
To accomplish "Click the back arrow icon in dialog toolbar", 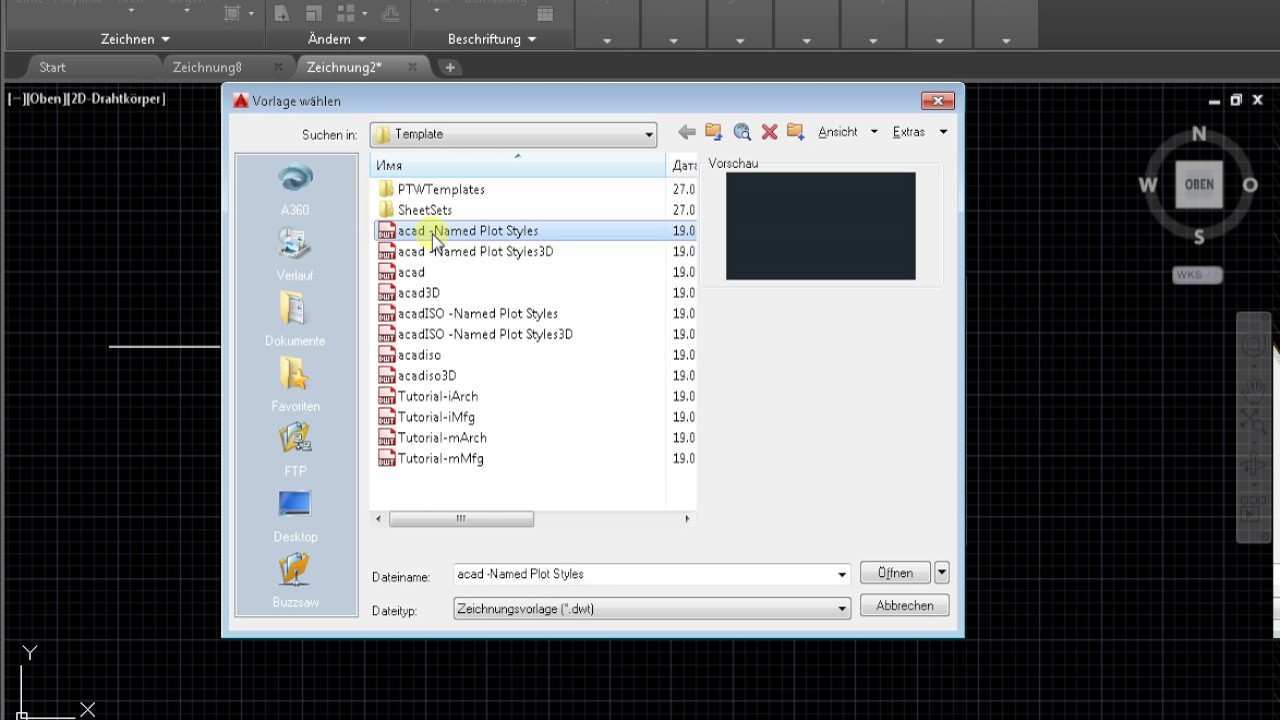I will point(686,132).
